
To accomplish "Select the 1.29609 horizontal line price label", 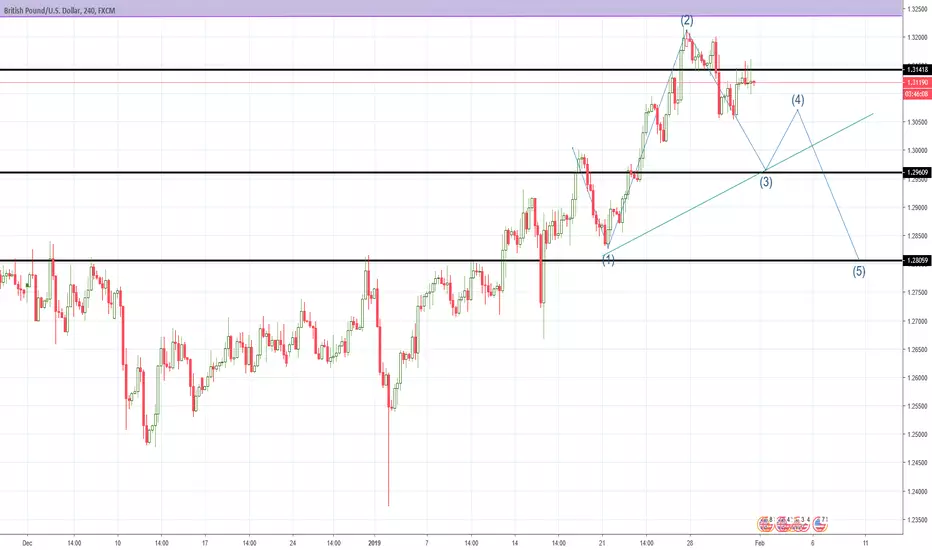I will [x=917, y=172].
